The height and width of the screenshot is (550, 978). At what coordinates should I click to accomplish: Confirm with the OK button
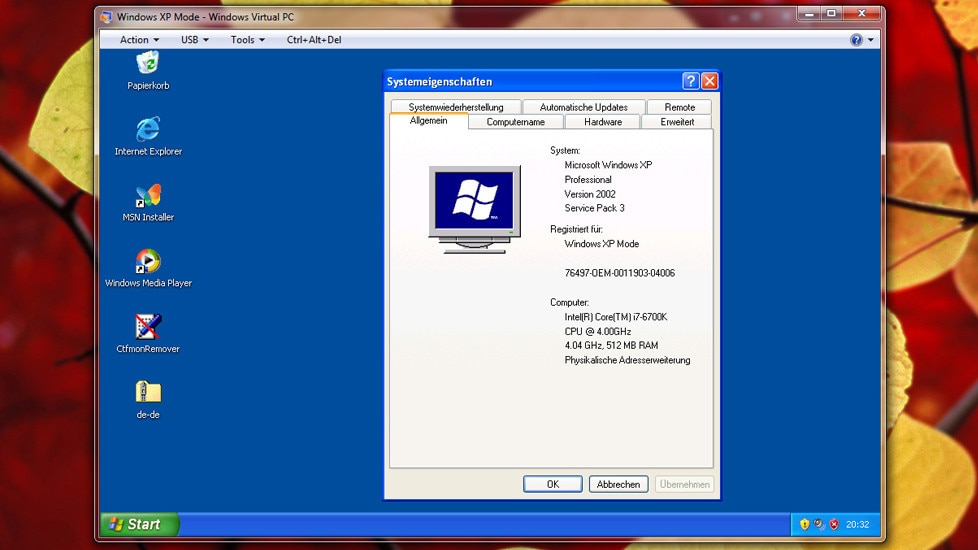pyautogui.click(x=553, y=485)
